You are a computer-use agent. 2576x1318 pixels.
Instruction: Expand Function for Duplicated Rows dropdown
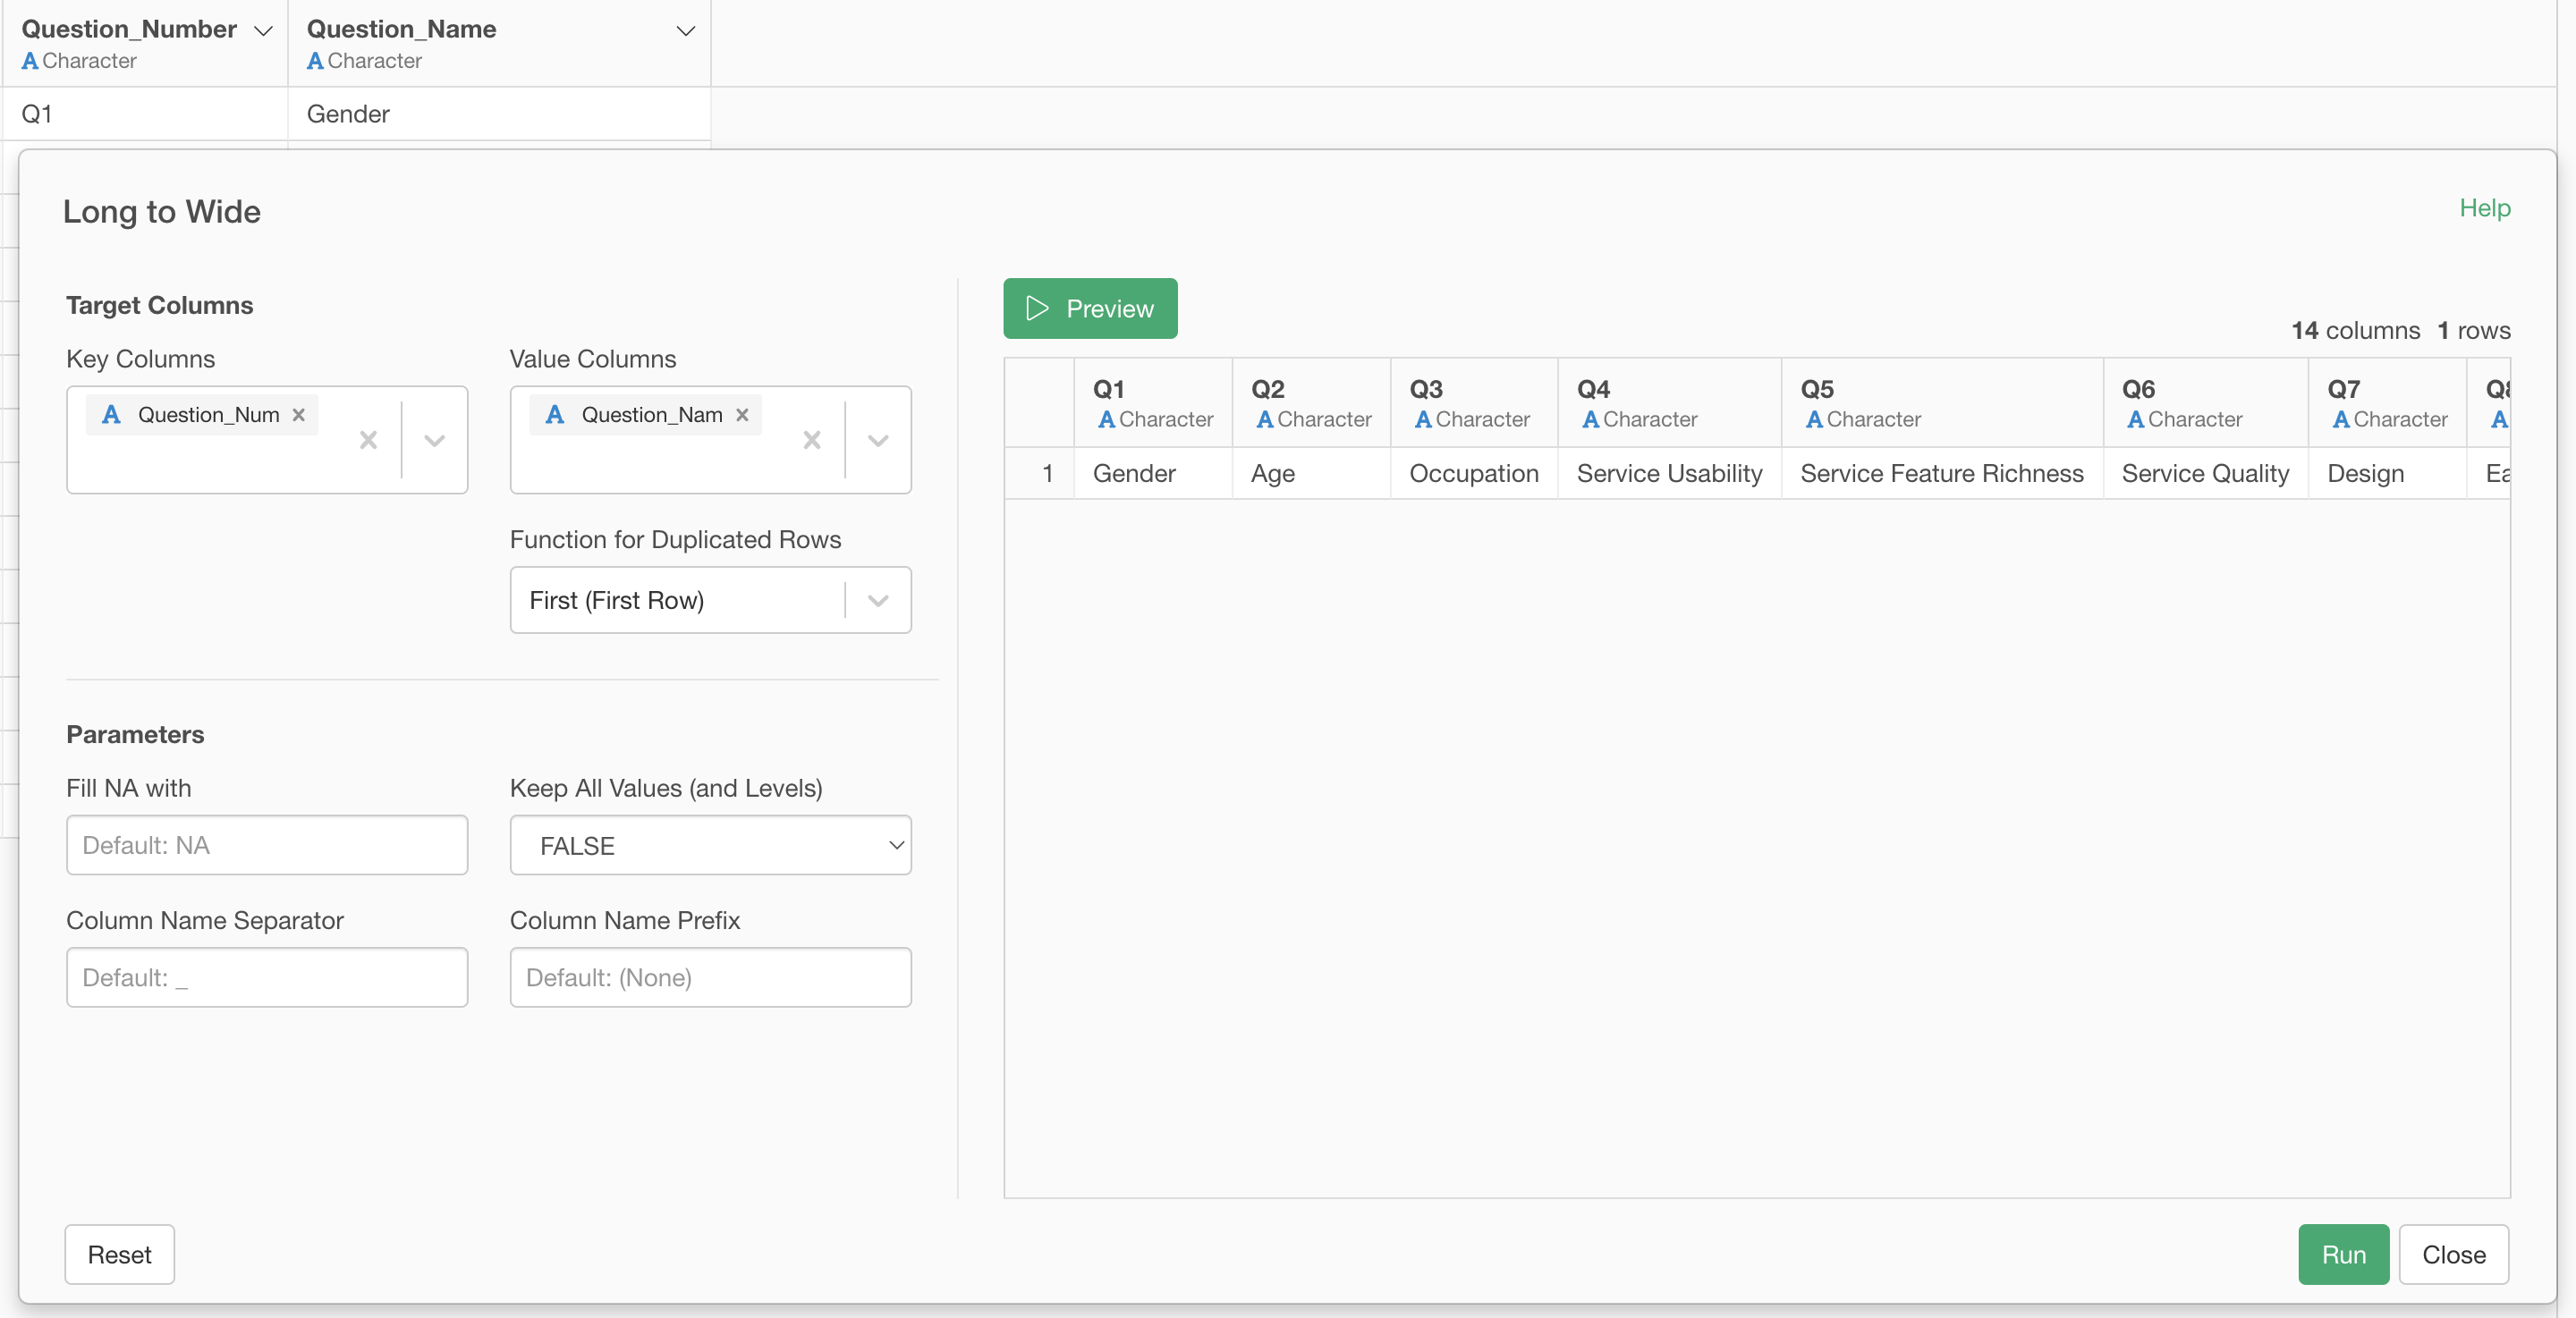click(878, 600)
